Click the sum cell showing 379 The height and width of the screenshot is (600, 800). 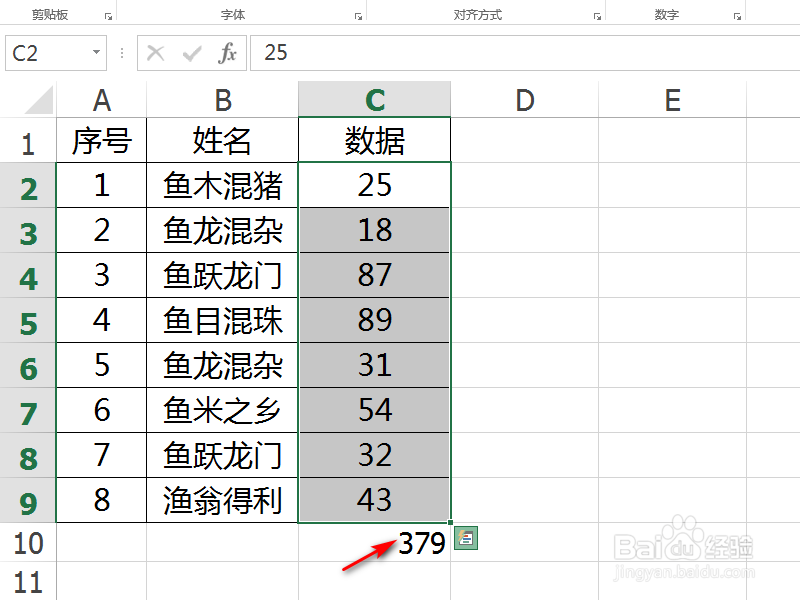point(374,542)
